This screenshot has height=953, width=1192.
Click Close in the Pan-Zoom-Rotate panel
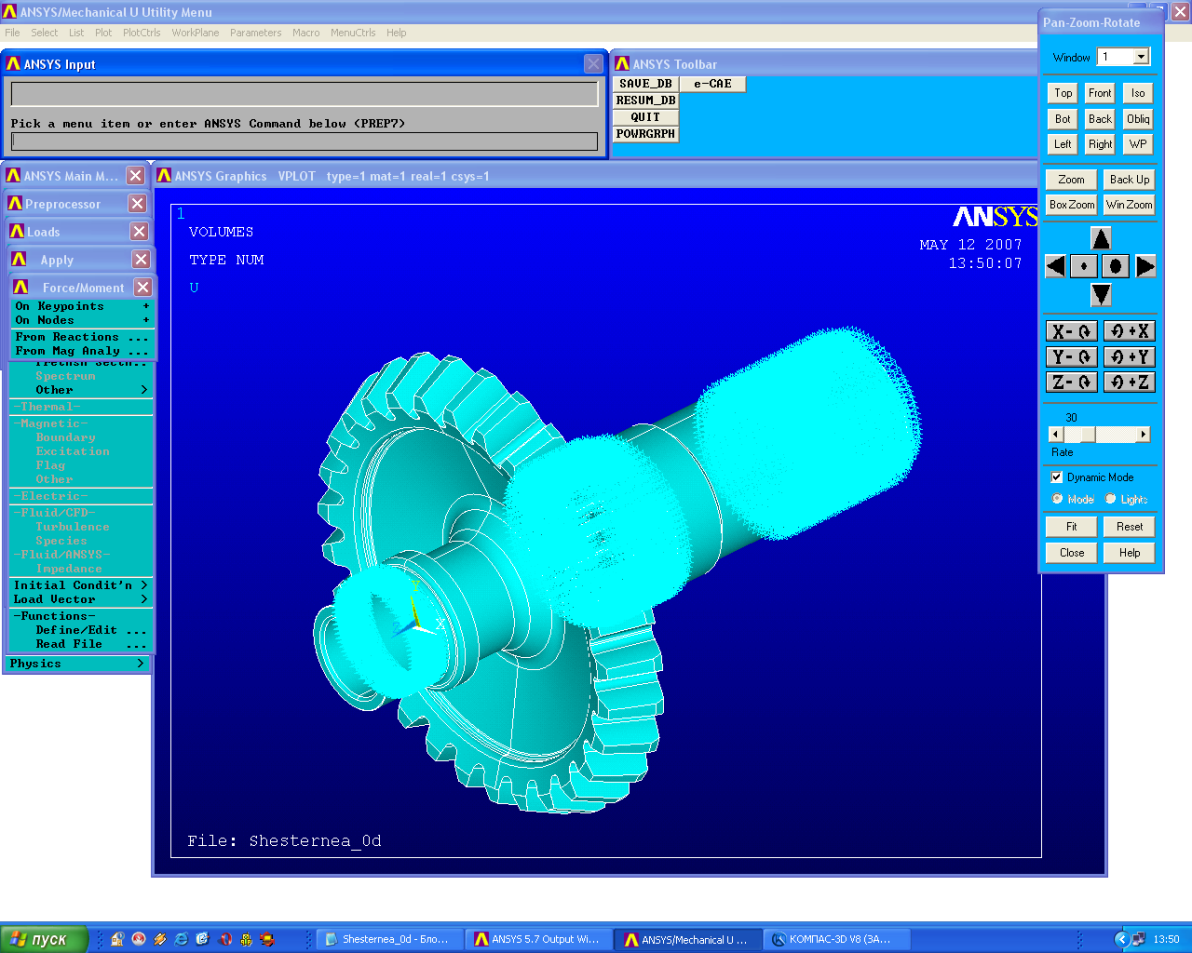1071,552
